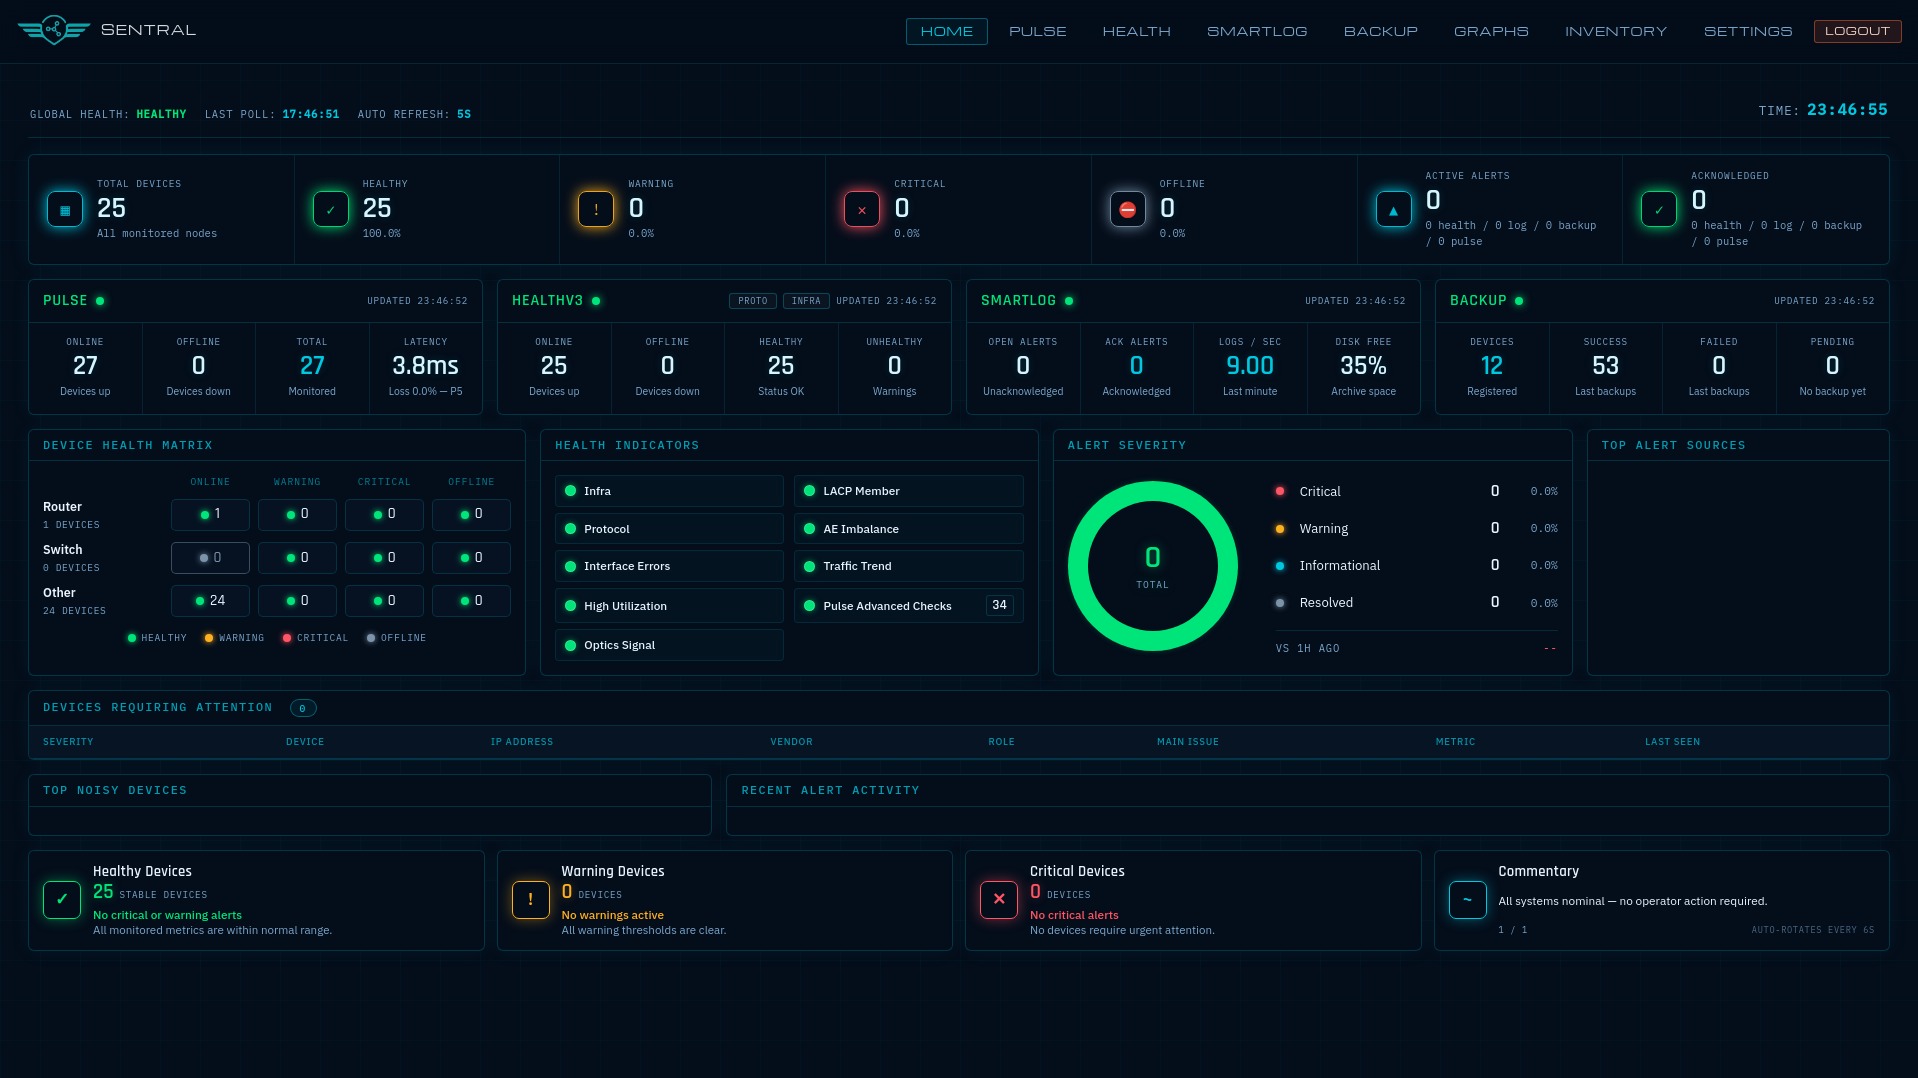1918x1078 pixels.
Task: Click the Logs per sec value 9.00
Action: (x=1250, y=366)
